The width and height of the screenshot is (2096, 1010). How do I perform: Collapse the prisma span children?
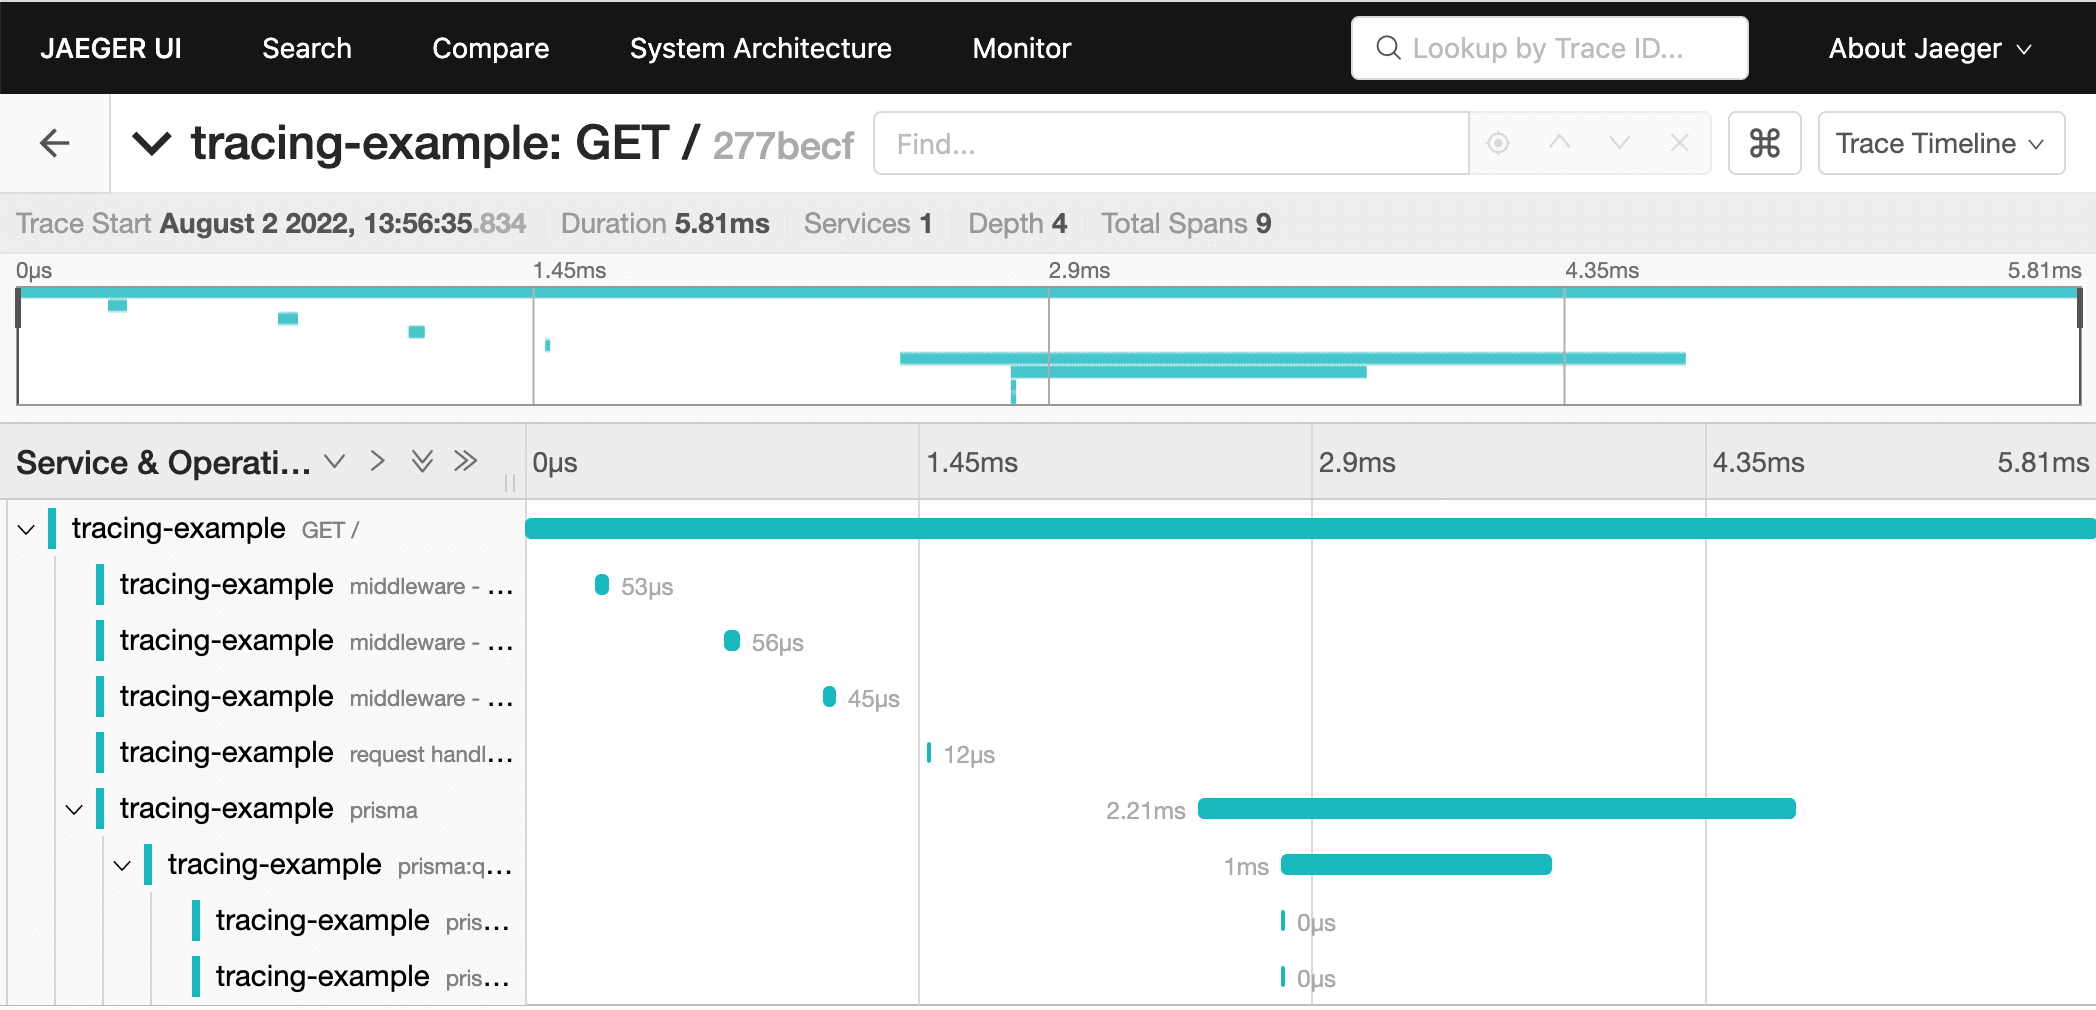pyautogui.click(x=75, y=809)
